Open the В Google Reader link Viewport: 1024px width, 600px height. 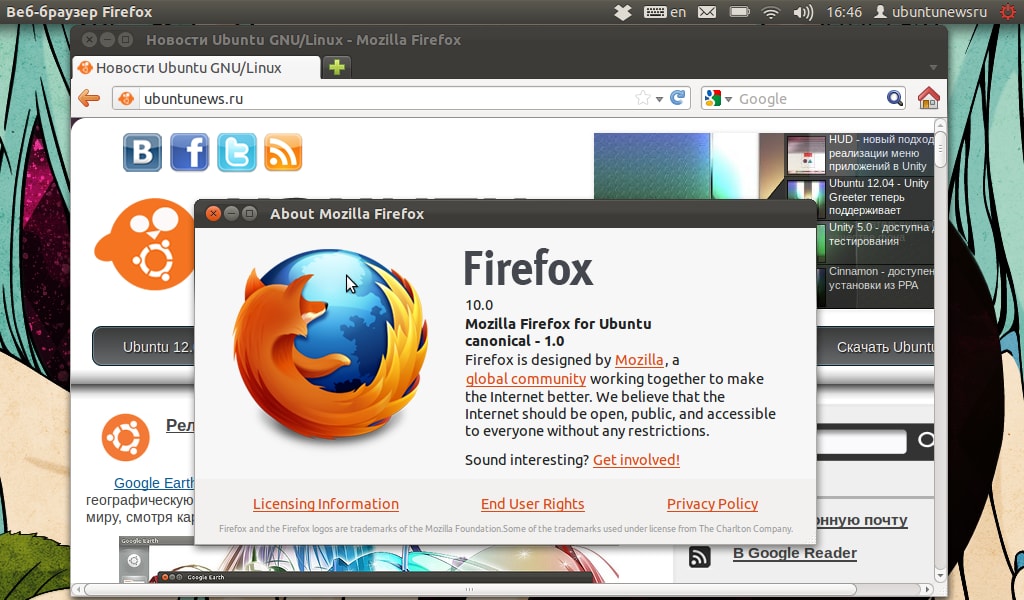pos(795,553)
